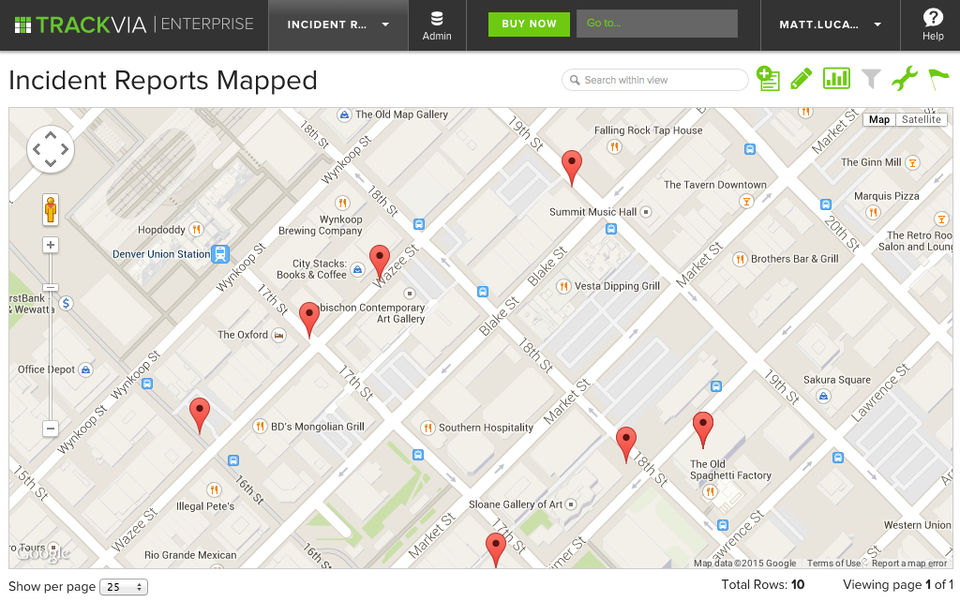Click the BD's Mongolian Grill icon
The image size is (960, 604).
[260, 426]
